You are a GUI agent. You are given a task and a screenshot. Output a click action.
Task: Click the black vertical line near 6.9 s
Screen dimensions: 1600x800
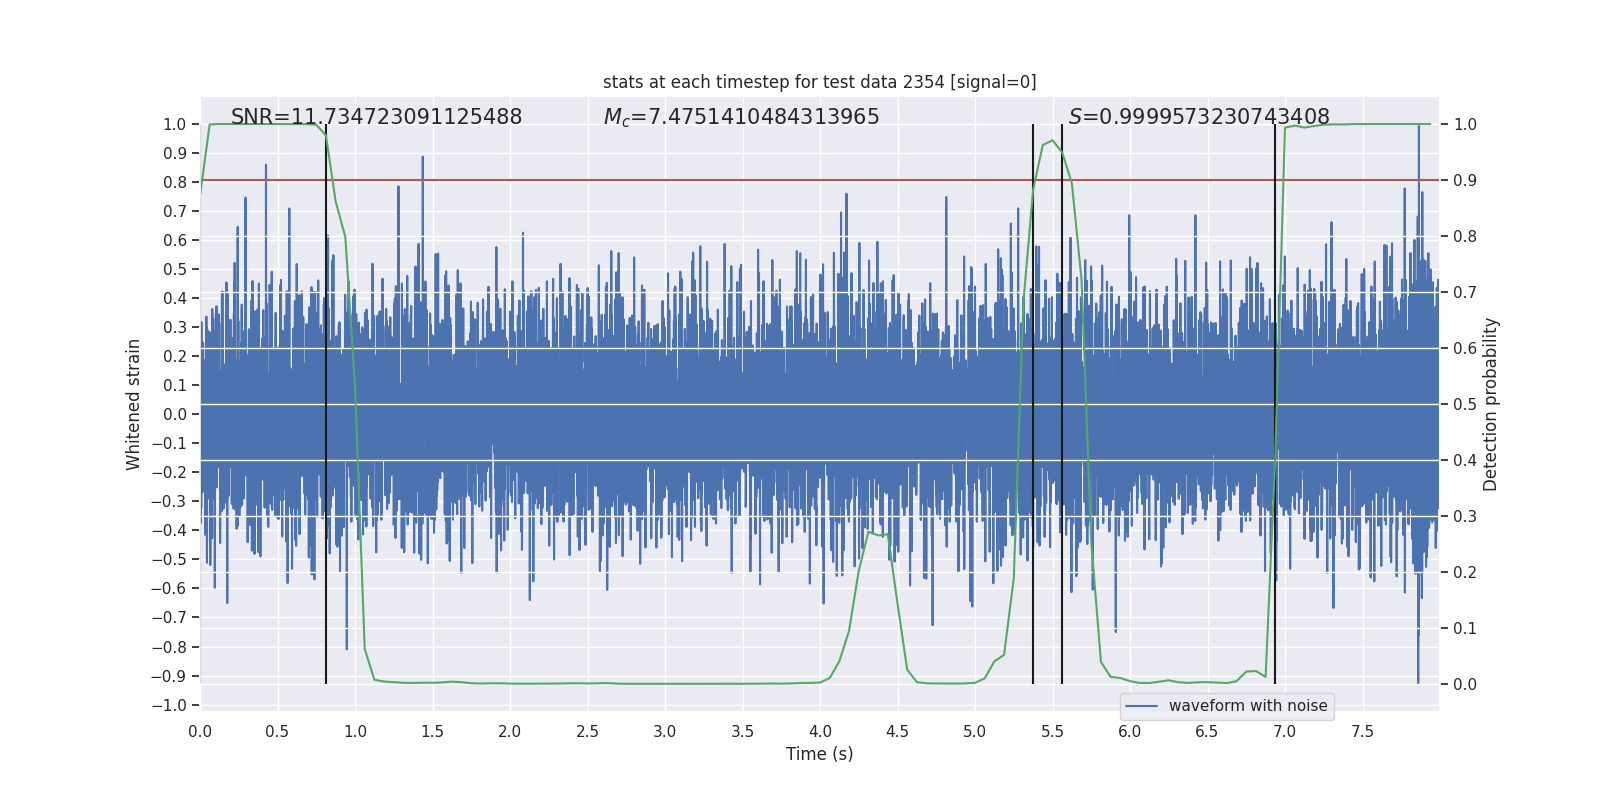1275,404
